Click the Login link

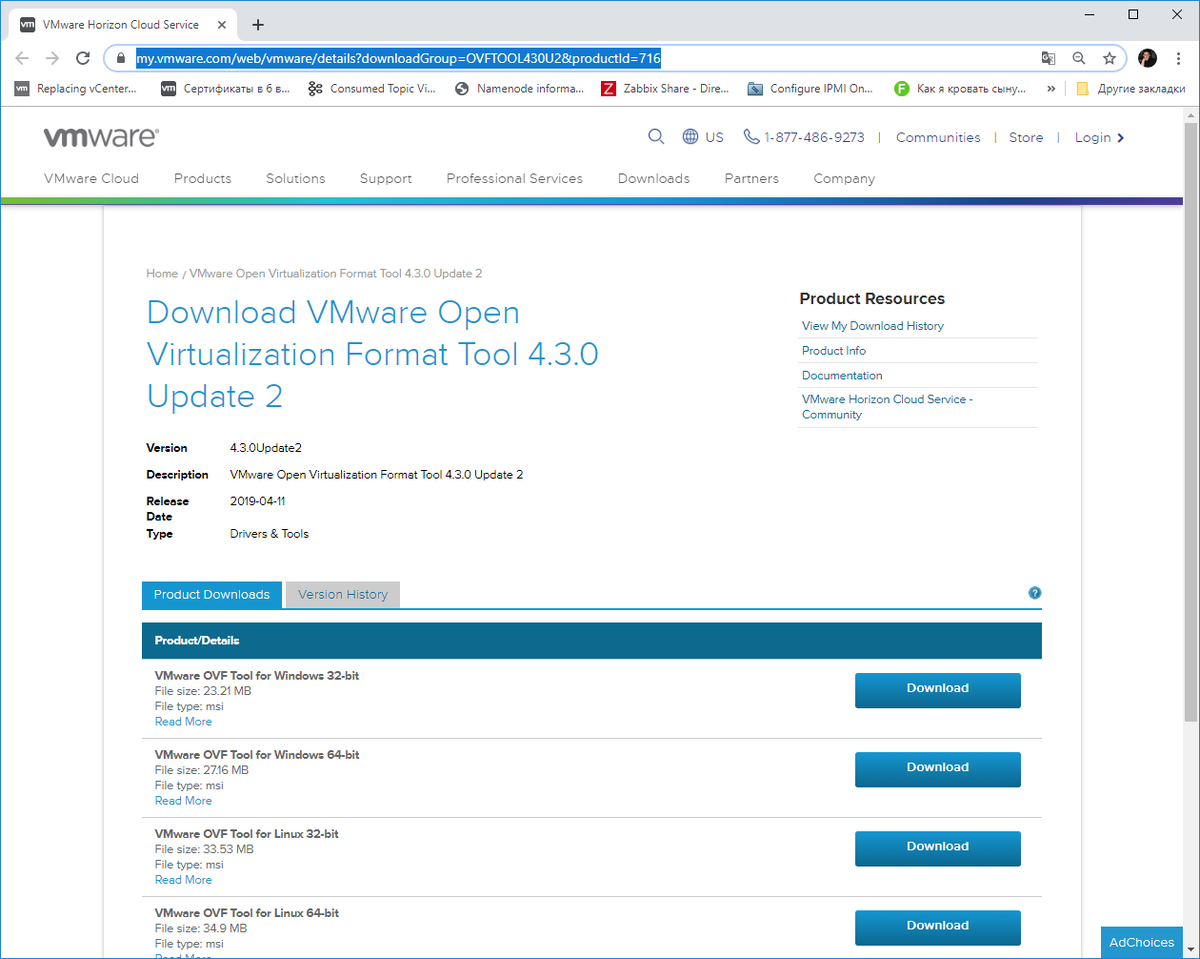coord(1099,137)
